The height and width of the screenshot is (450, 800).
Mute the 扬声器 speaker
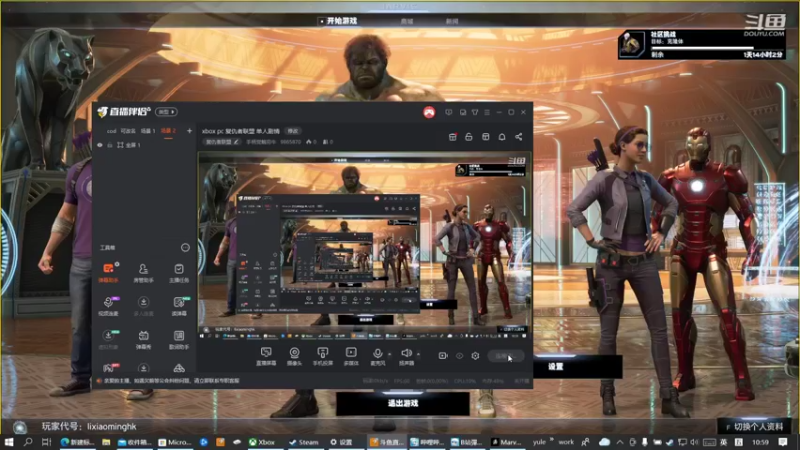[406, 356]
